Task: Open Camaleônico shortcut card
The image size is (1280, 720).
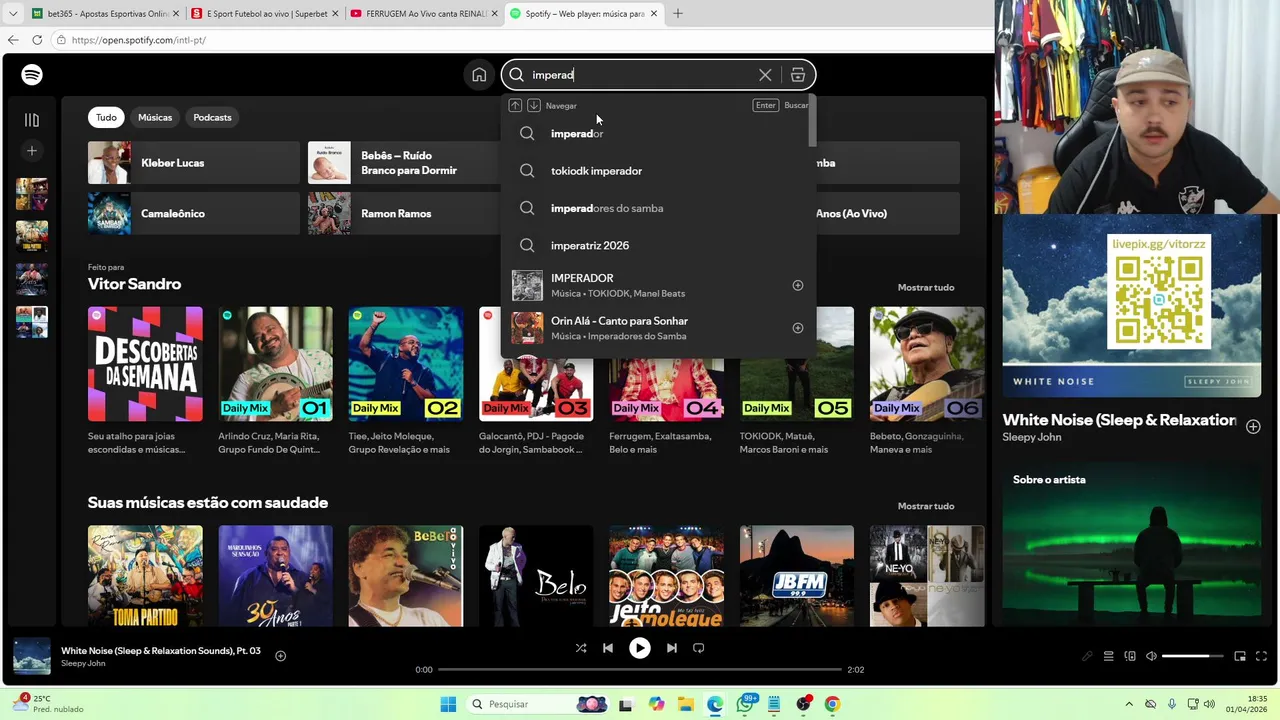Action: point(194,213)
